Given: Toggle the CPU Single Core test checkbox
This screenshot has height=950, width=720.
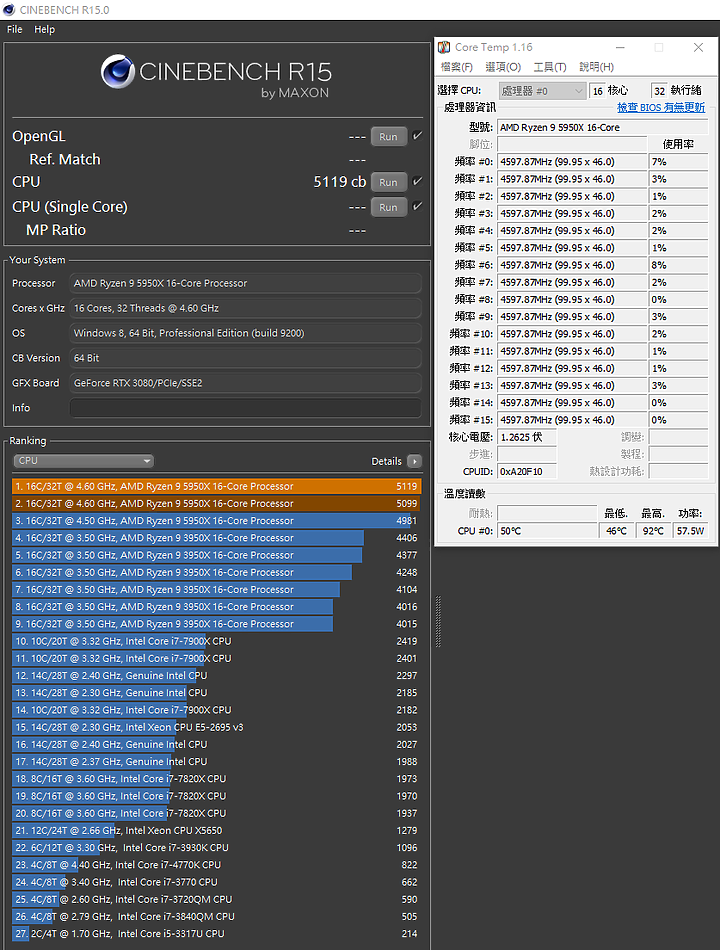Looking at the screenshot, I should pos(418,206).
